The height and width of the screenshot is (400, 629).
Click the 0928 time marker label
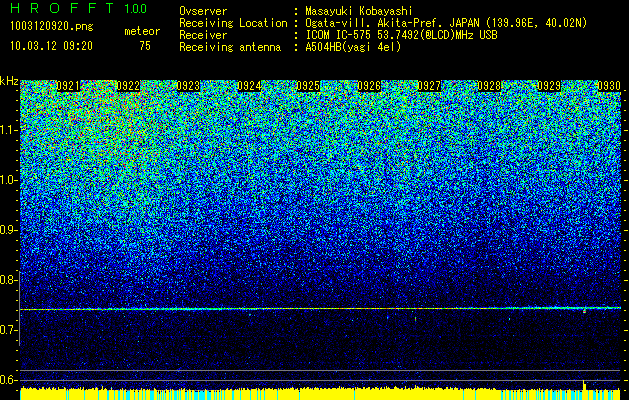pyautogui.click(x=489, y=86)
